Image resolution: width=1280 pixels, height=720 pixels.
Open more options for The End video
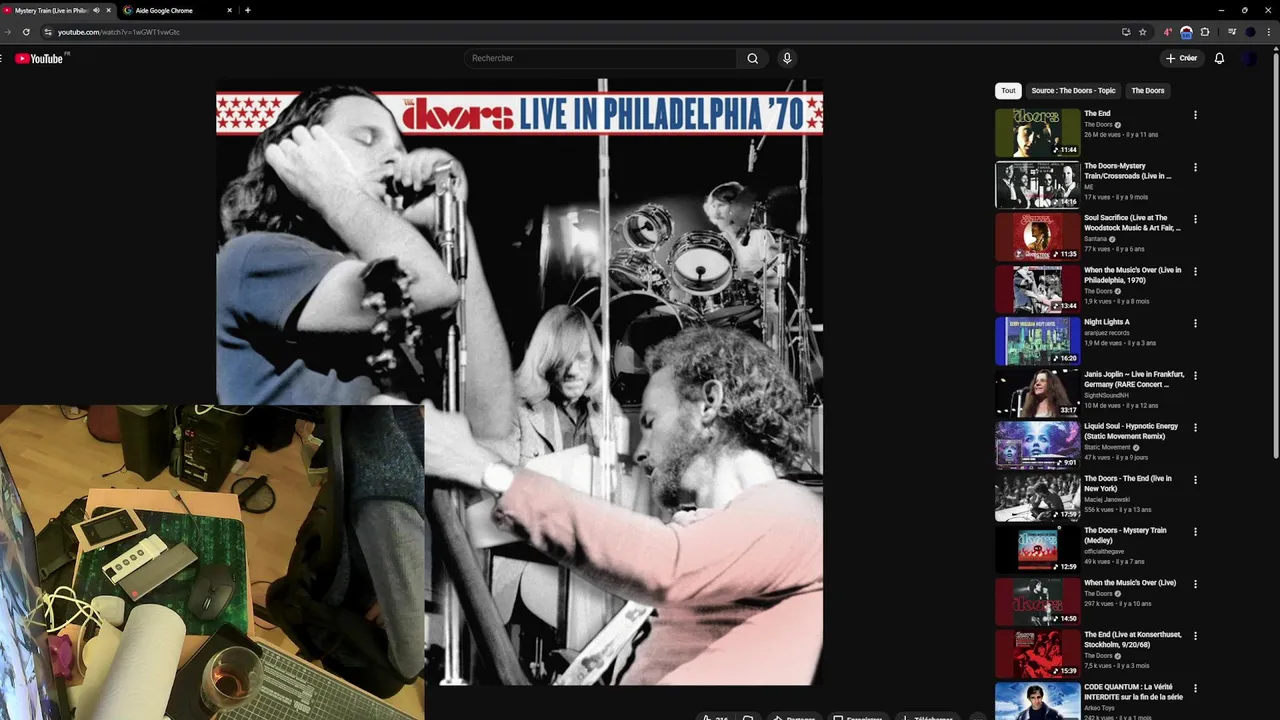click(x=1195, y=115)
